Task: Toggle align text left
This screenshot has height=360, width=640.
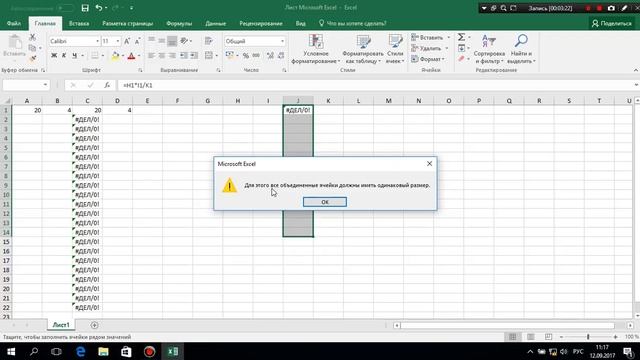Action: (x=151, y=56)
